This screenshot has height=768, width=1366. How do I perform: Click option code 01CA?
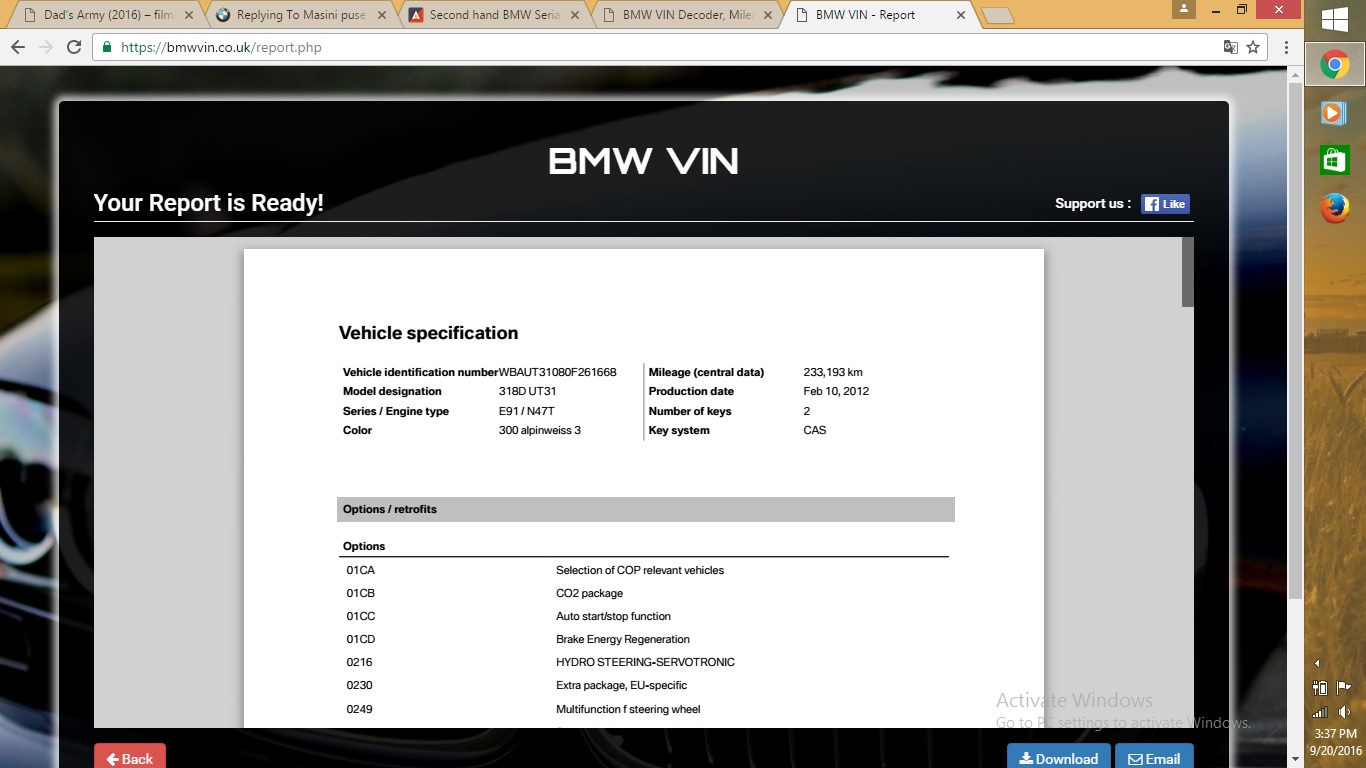361,570
